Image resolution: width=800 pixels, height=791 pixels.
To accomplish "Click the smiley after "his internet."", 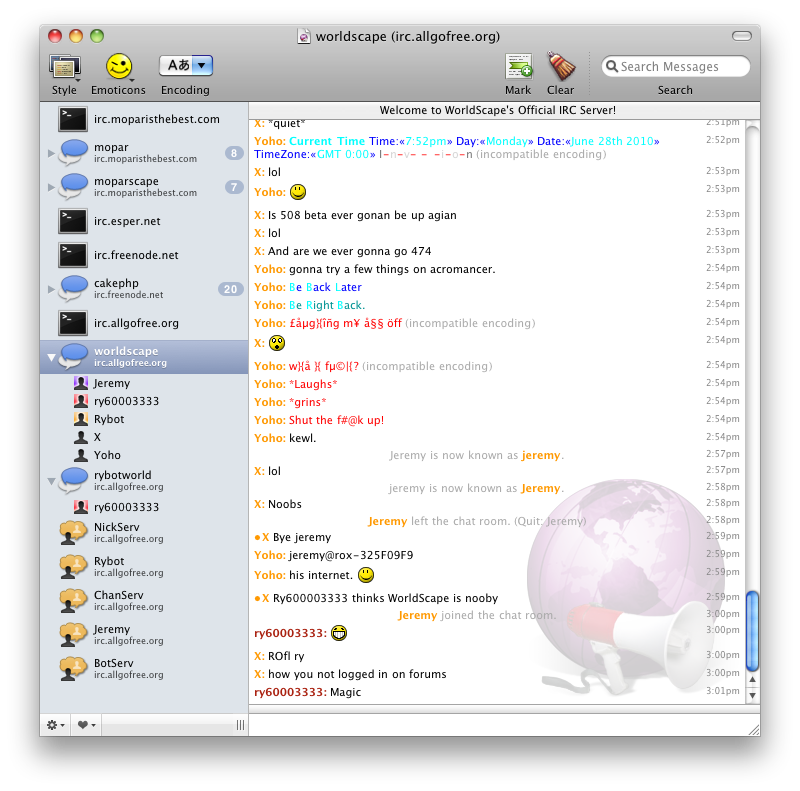I will (x=366, y=575).
